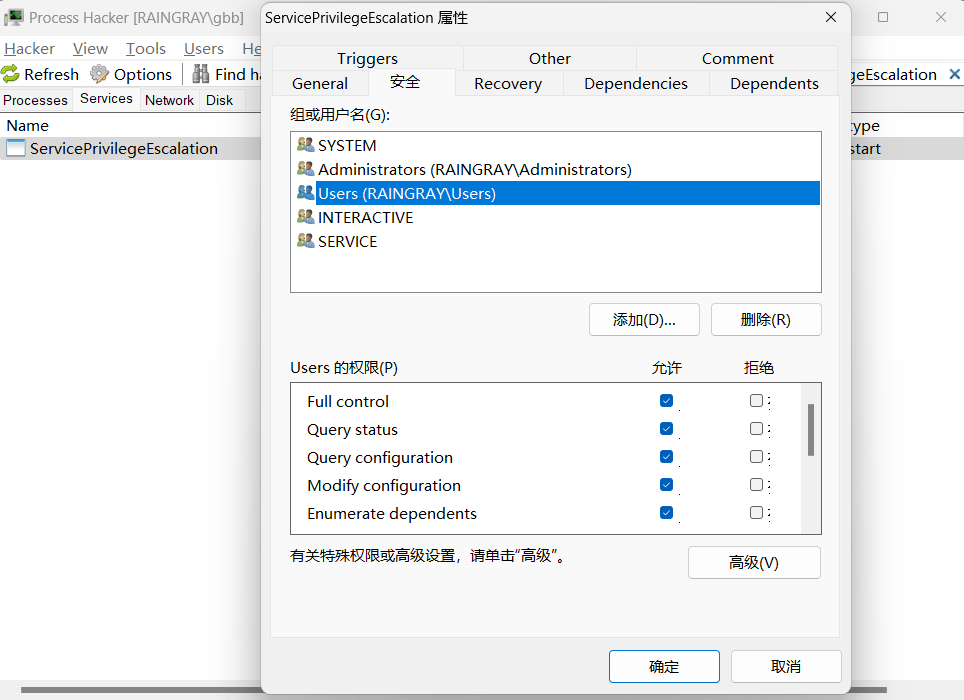Click the permissions list scrollbar thumb
This screenshot has height=700, width=964.
point(811,430)
